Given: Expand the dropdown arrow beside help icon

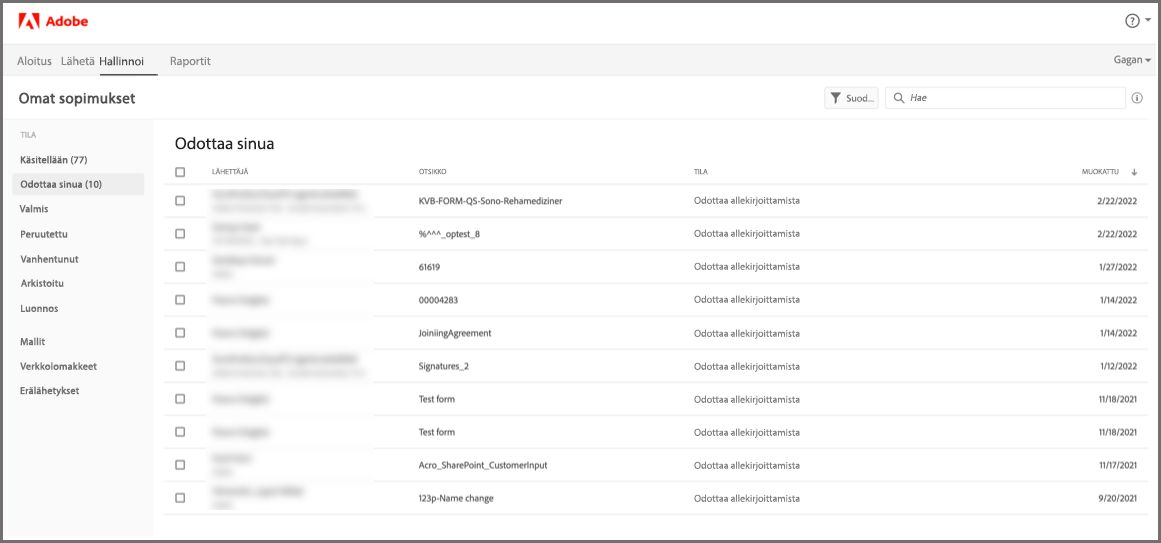Looking at the screenshot, I should click(1148, 21).
